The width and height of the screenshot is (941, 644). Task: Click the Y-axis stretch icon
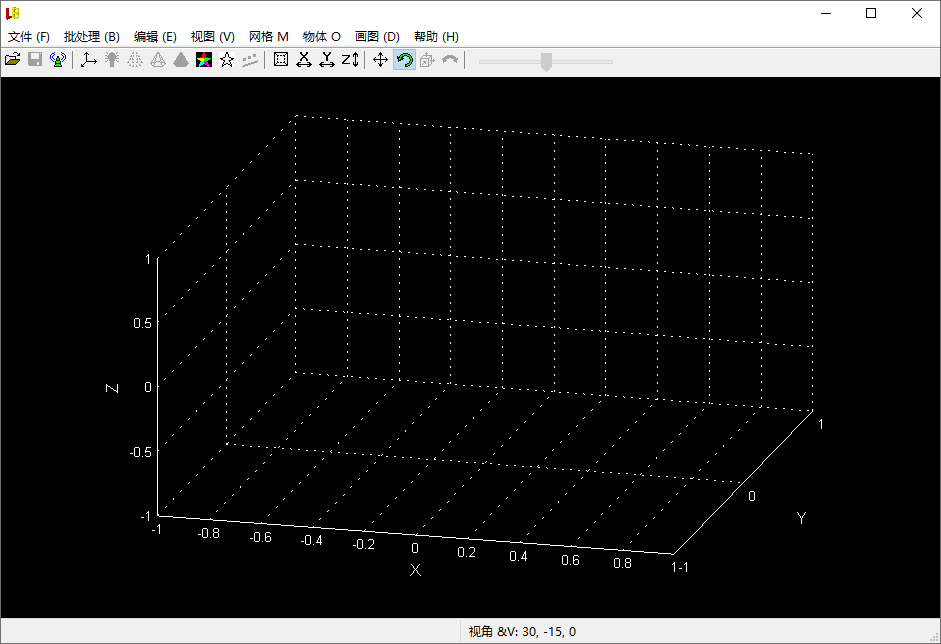(327, 59)
